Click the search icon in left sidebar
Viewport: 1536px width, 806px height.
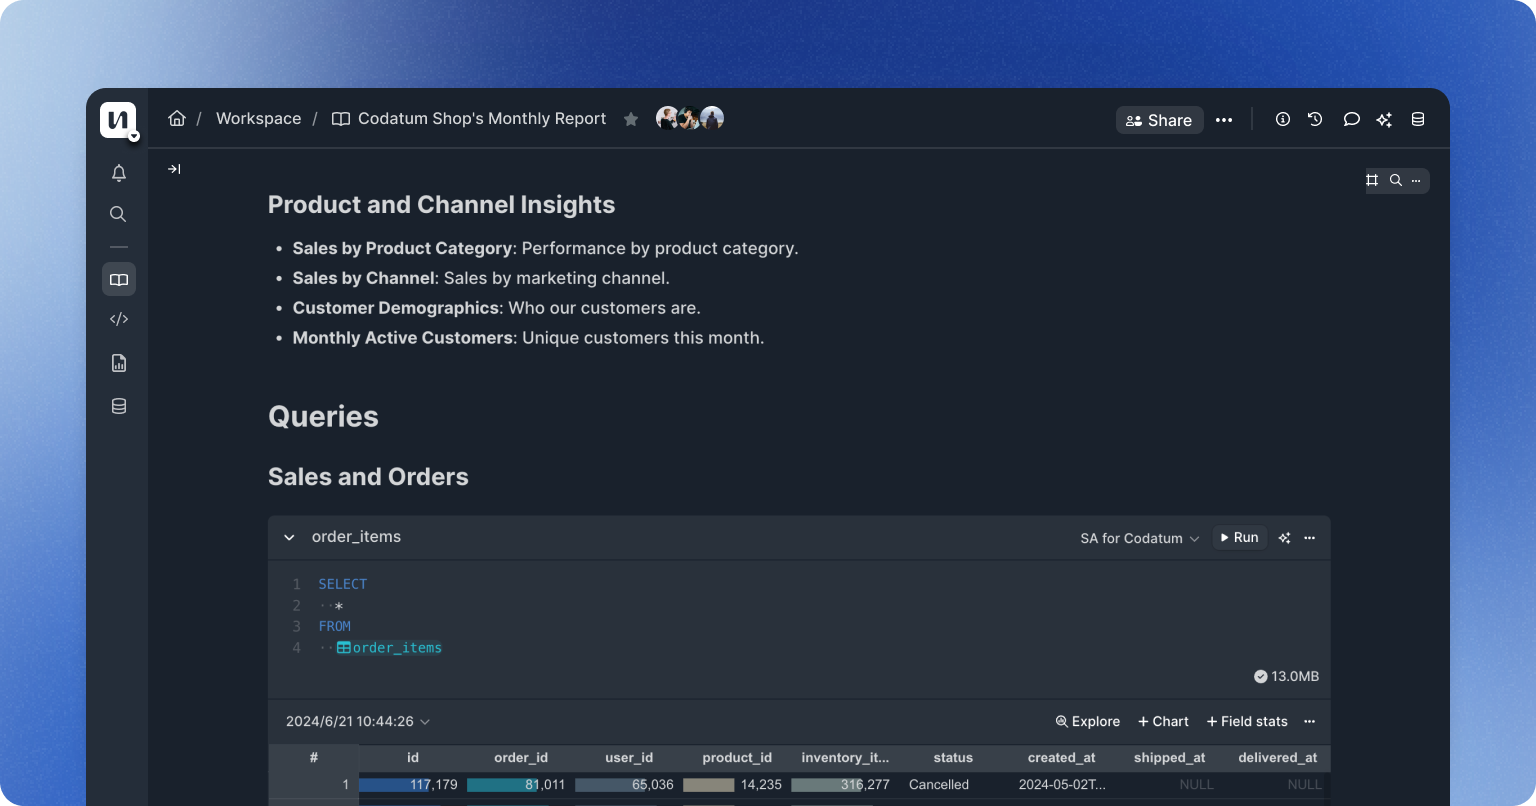(118, 214)
